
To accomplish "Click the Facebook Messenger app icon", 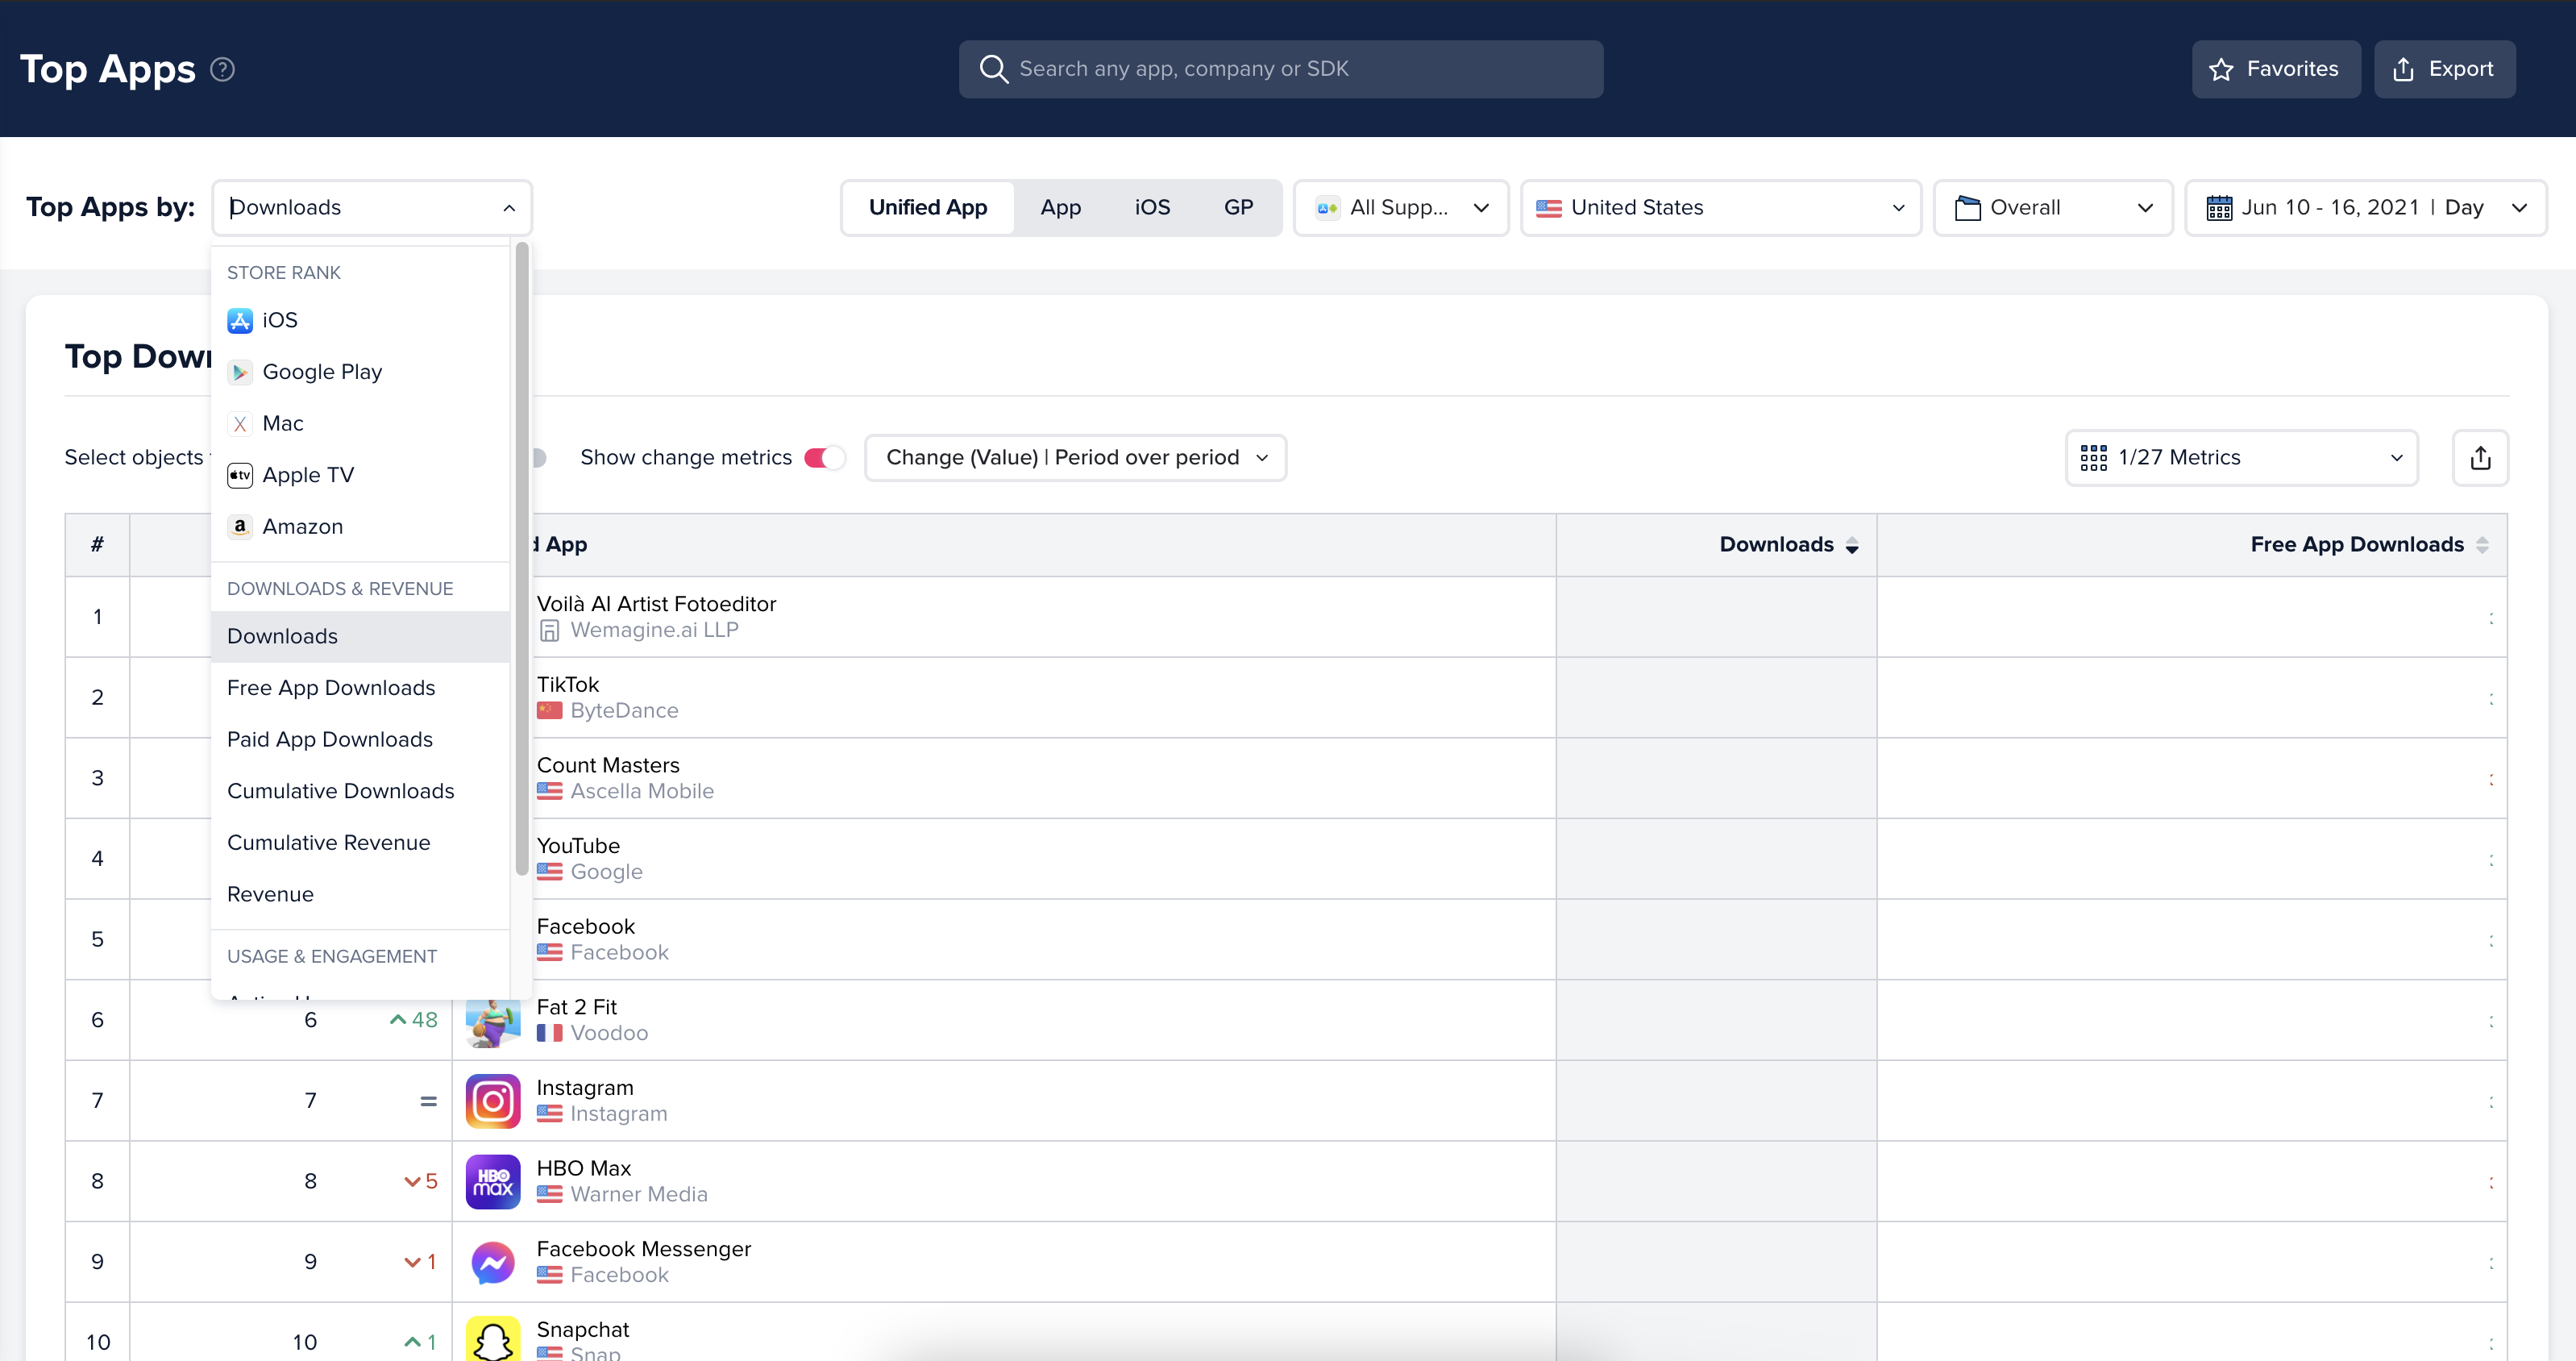I will click(493, 1262).
